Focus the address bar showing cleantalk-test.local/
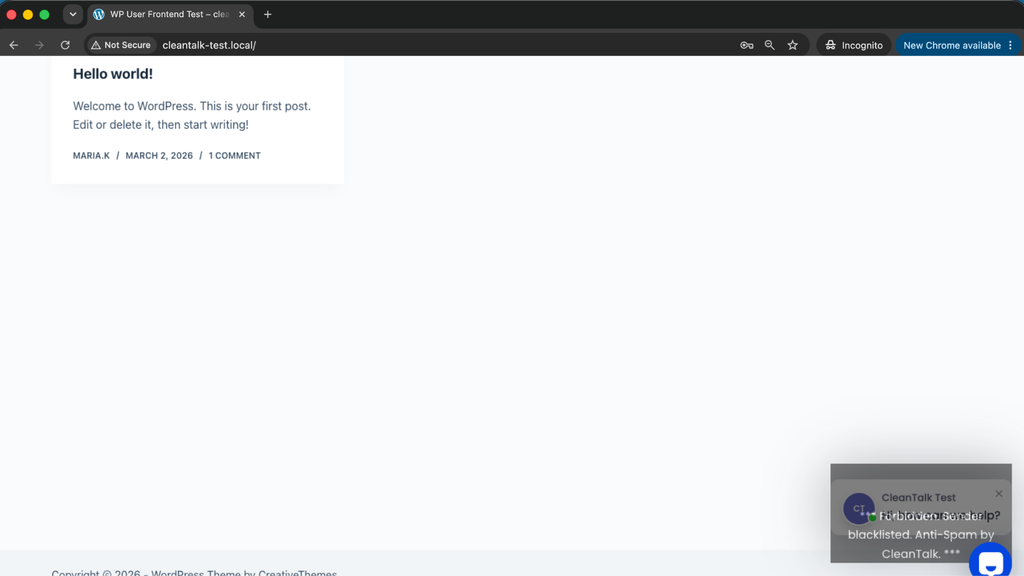Image resolution: width=1024 pixels, height=576 pixels. (209, 45)
